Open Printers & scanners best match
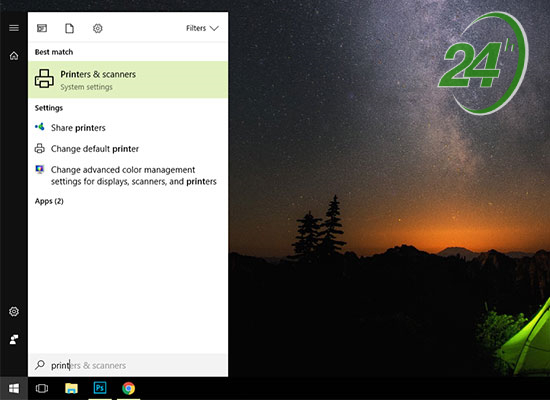 coord(128,80)
